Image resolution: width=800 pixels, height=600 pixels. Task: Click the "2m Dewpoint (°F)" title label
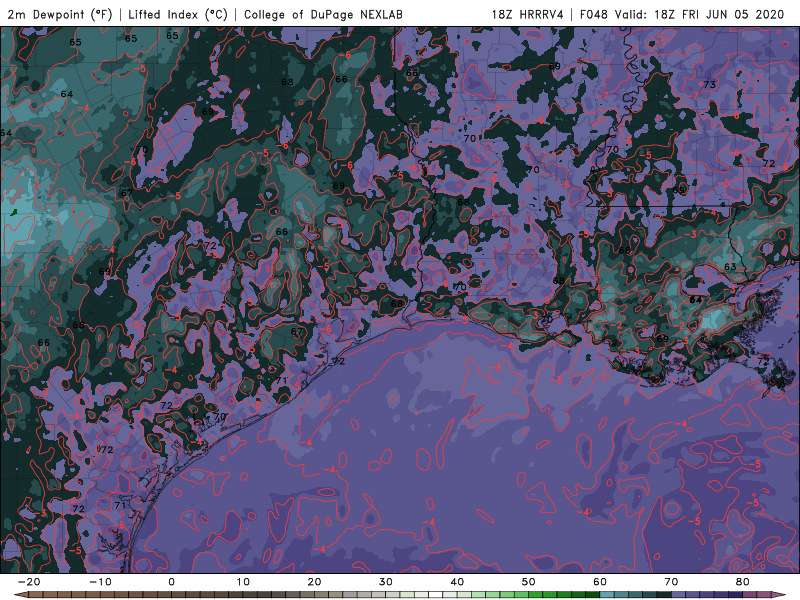click(x=60, y=14)
